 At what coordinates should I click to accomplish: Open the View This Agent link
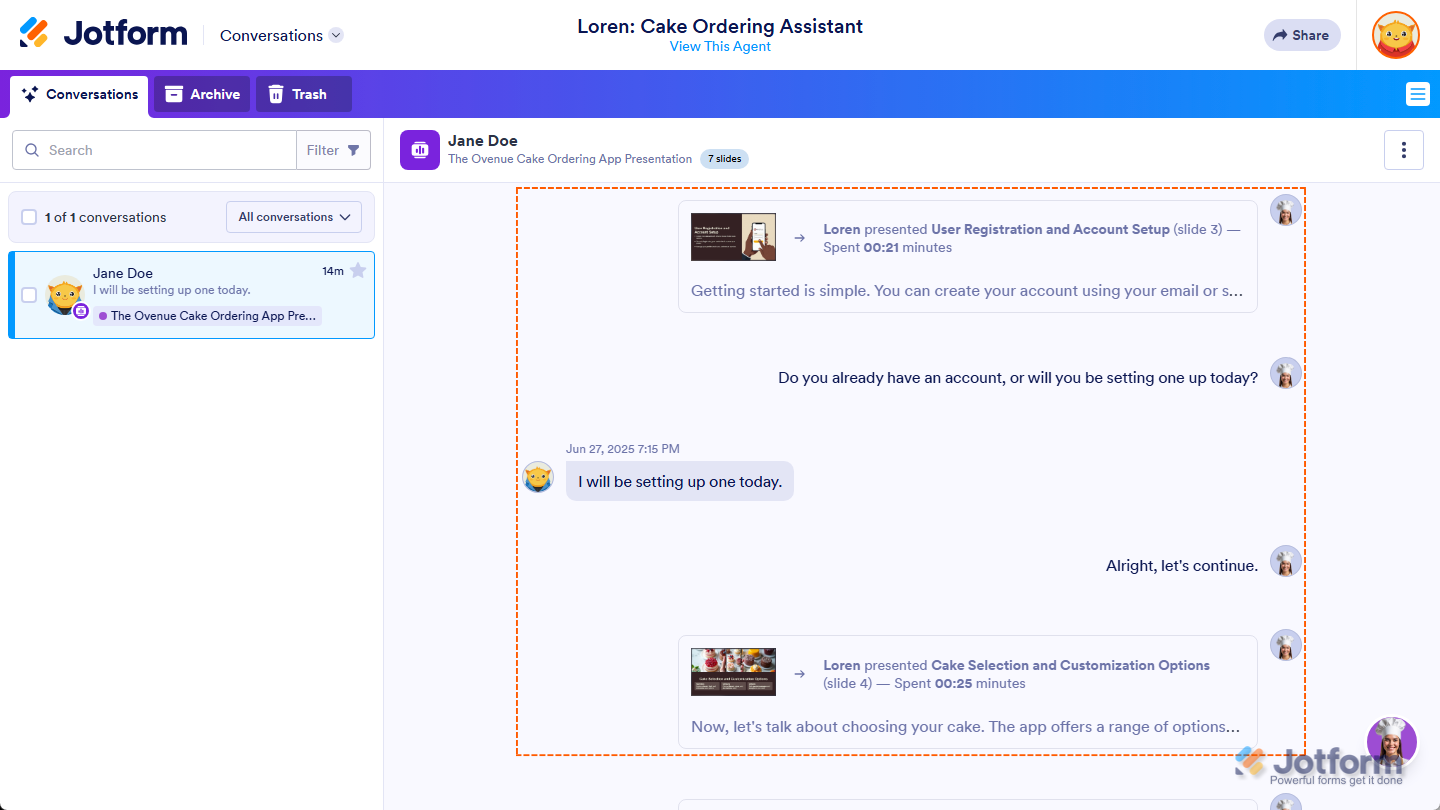pos(720,46)
